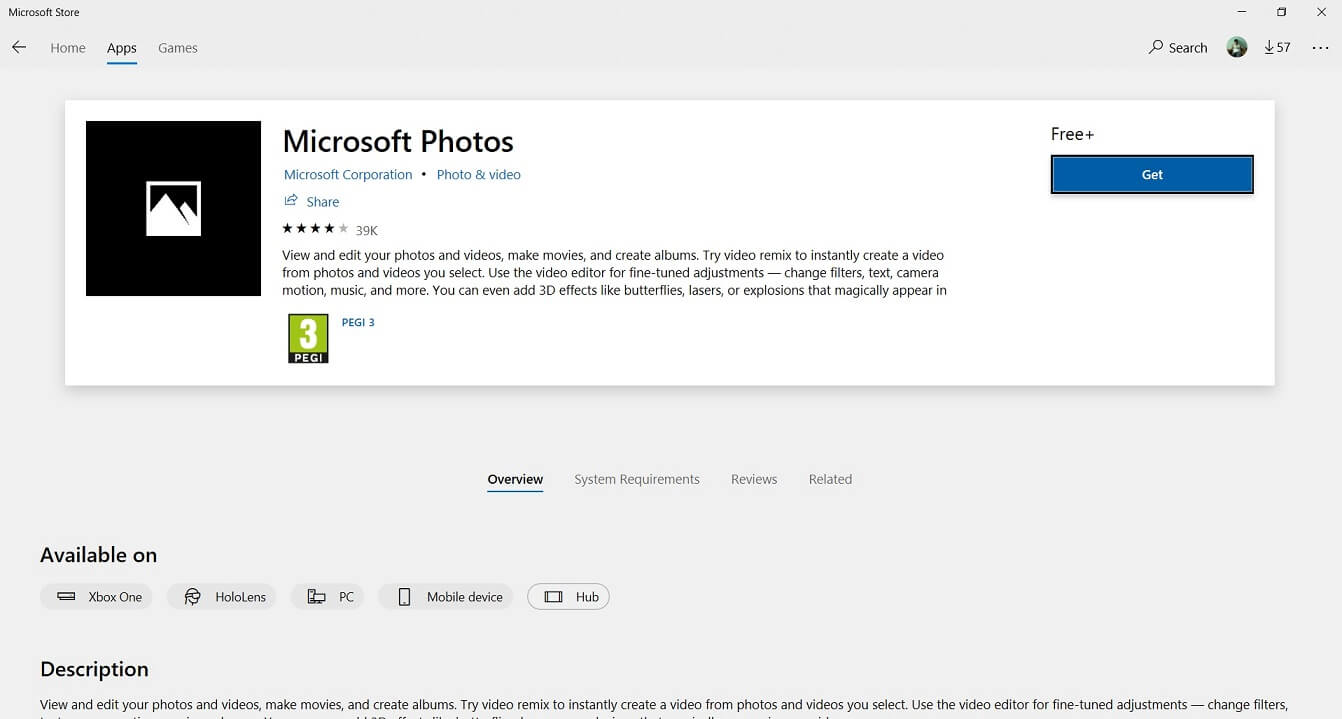
Task: Click the Microsoft Photos title text
Action: pyautogui.click(x=398, y=141)
